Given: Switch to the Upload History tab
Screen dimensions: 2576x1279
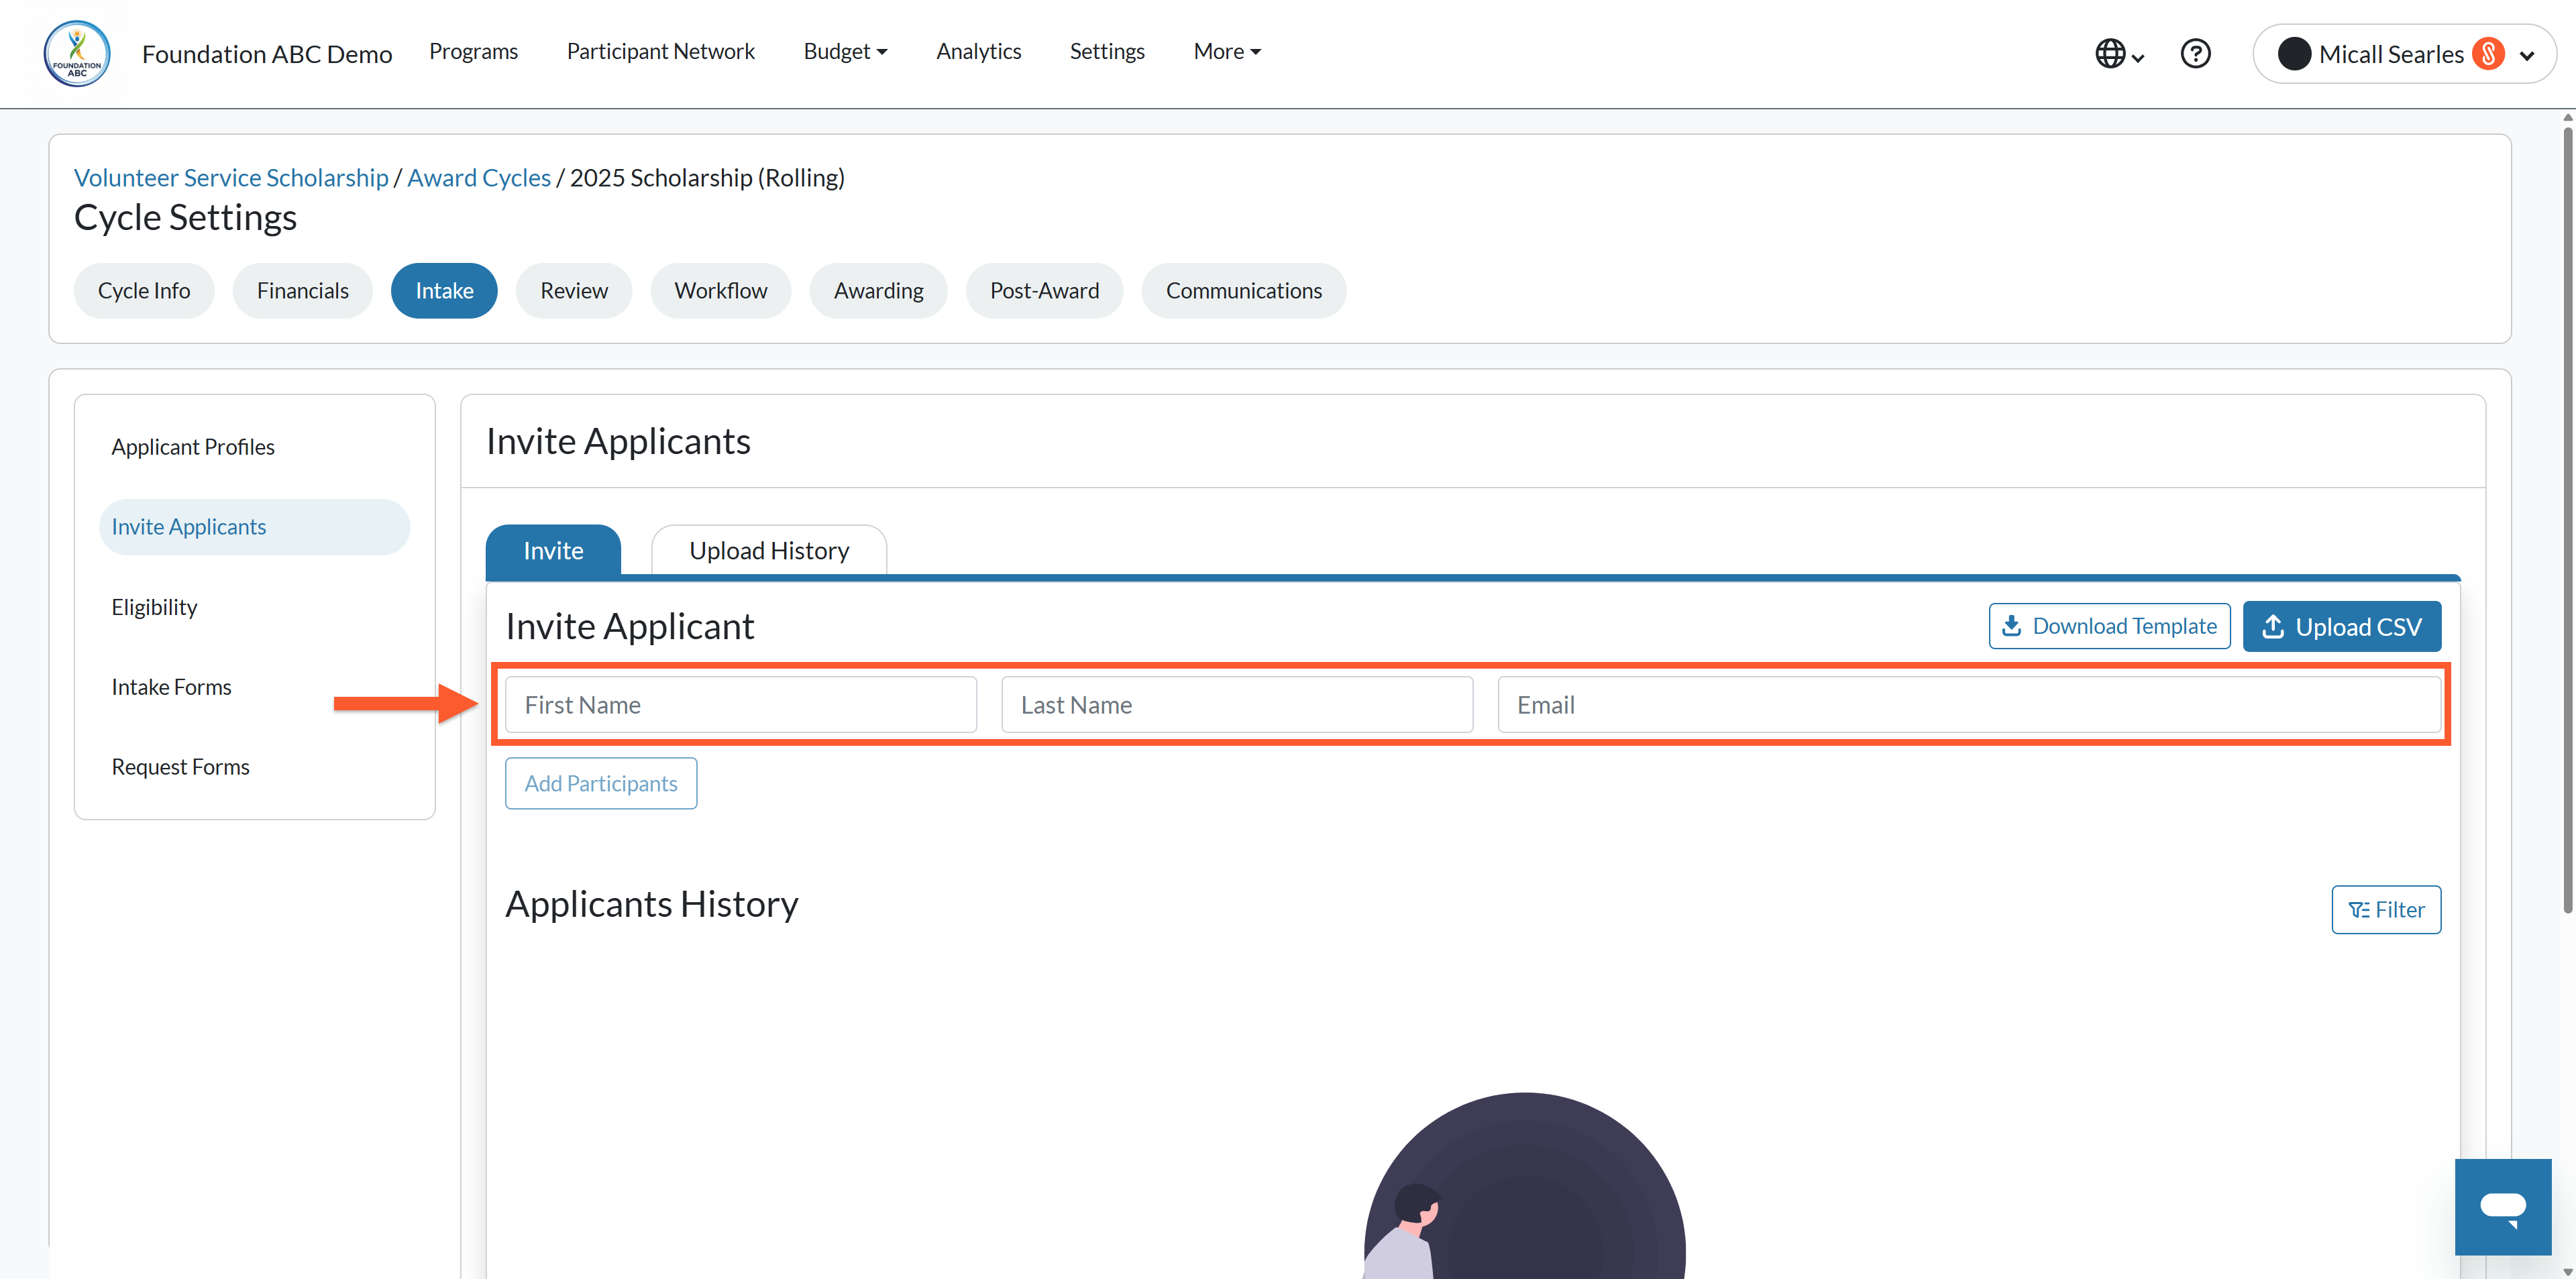Looking at the screenshot, I should (769, 550).
